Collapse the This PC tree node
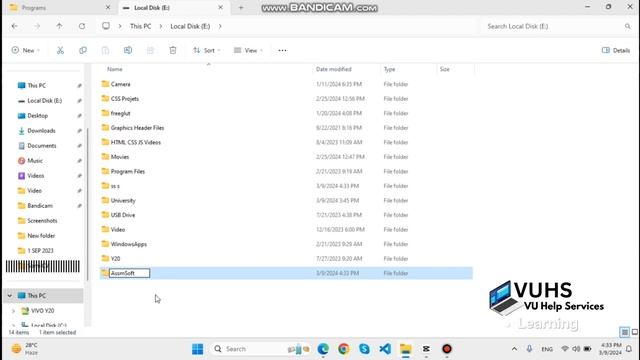 coord(10,296)
